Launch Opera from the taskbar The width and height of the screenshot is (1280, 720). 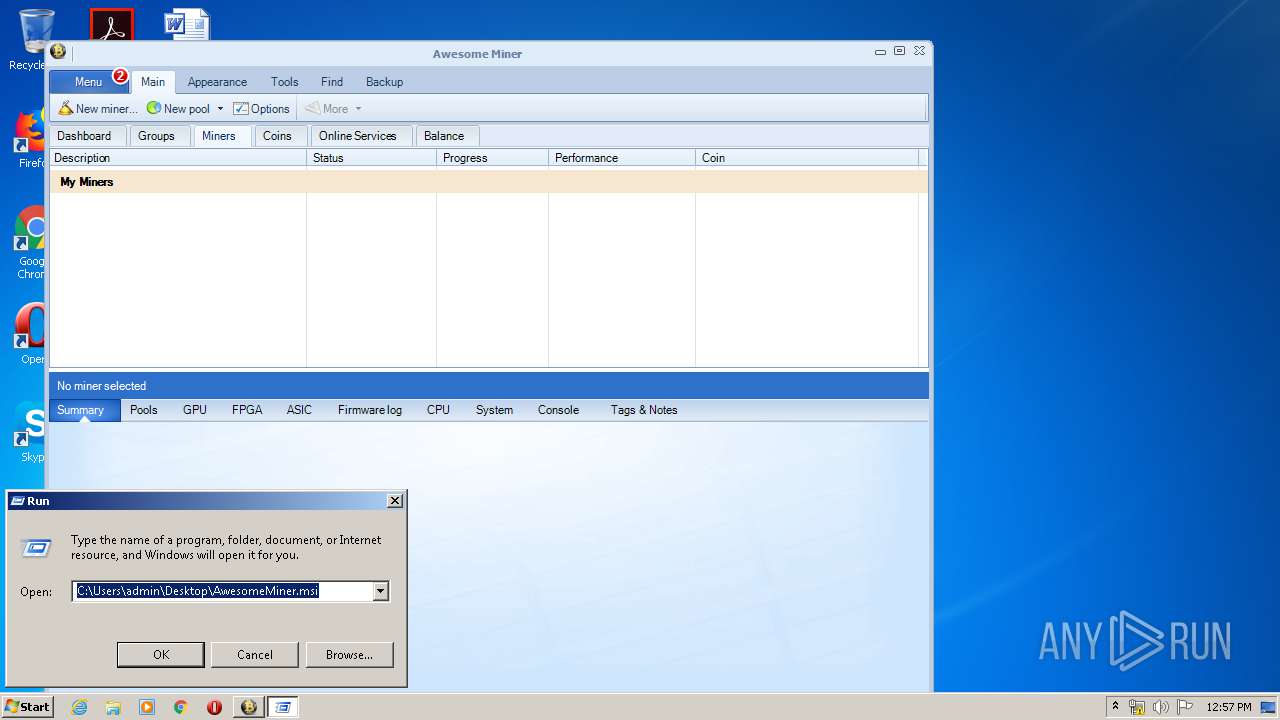[214, 707]
